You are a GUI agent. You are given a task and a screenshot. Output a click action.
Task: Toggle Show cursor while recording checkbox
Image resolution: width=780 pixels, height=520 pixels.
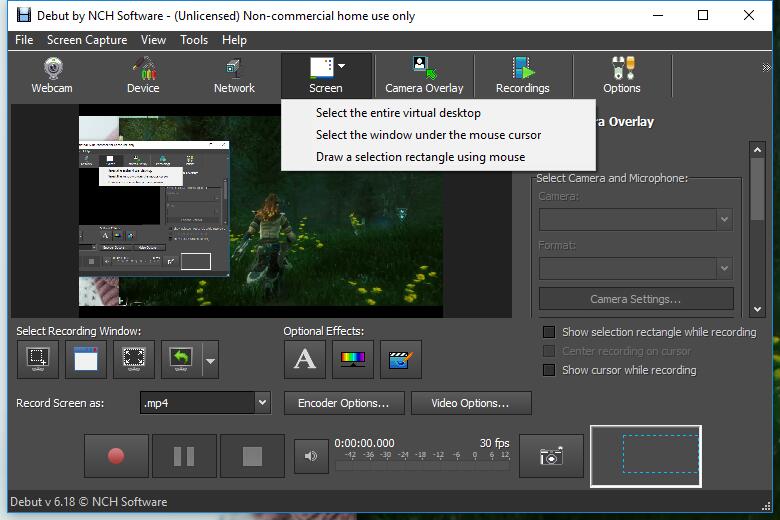548,370
